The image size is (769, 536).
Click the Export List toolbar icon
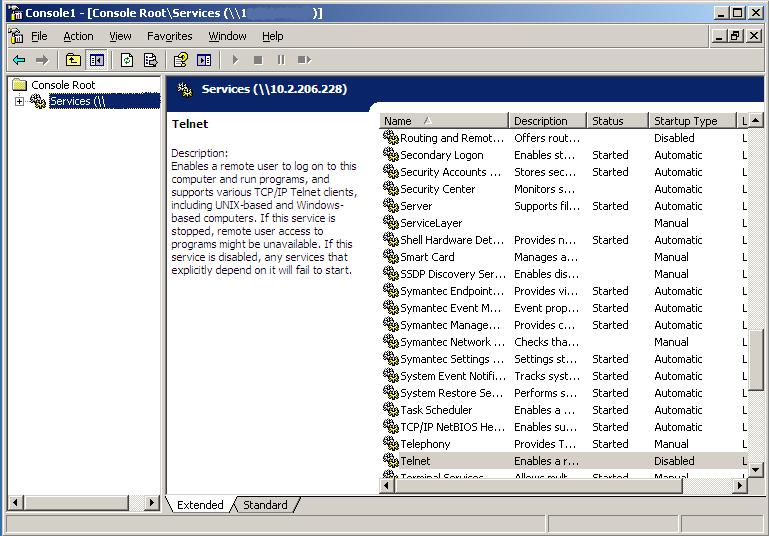[150, 60]
